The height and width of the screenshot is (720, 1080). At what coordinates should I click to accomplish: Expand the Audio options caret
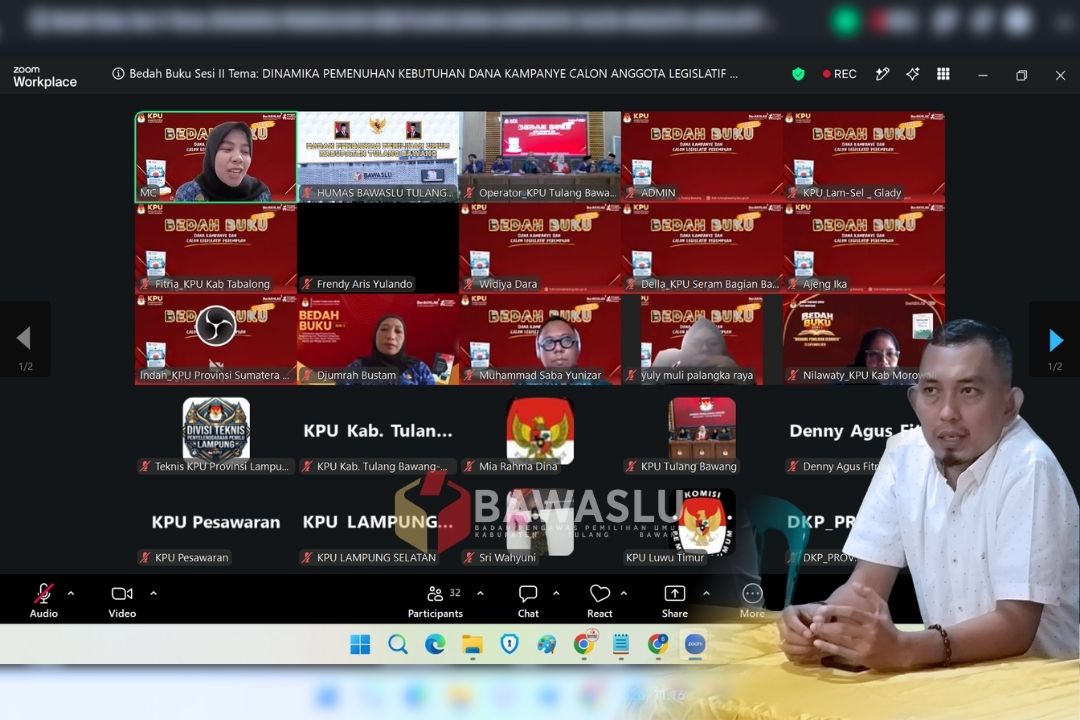point(71,593)
